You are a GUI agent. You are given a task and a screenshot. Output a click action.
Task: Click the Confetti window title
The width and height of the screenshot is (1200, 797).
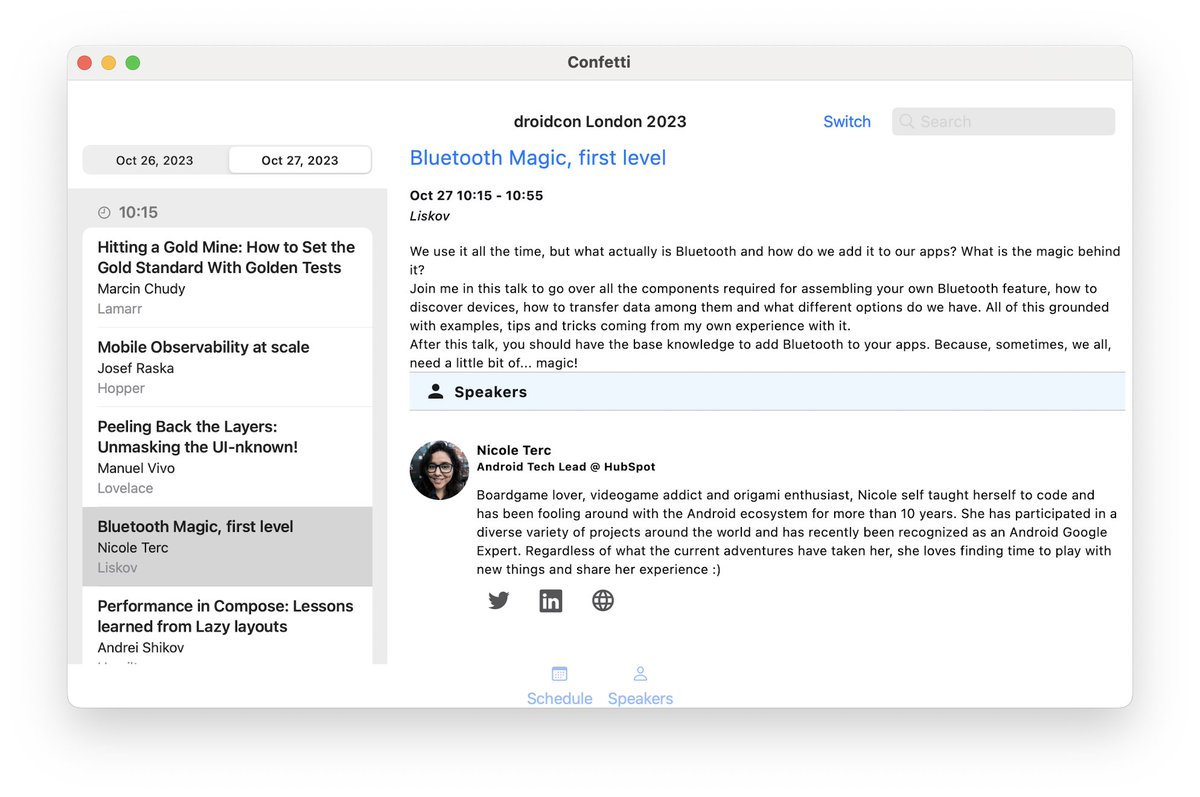599,62
